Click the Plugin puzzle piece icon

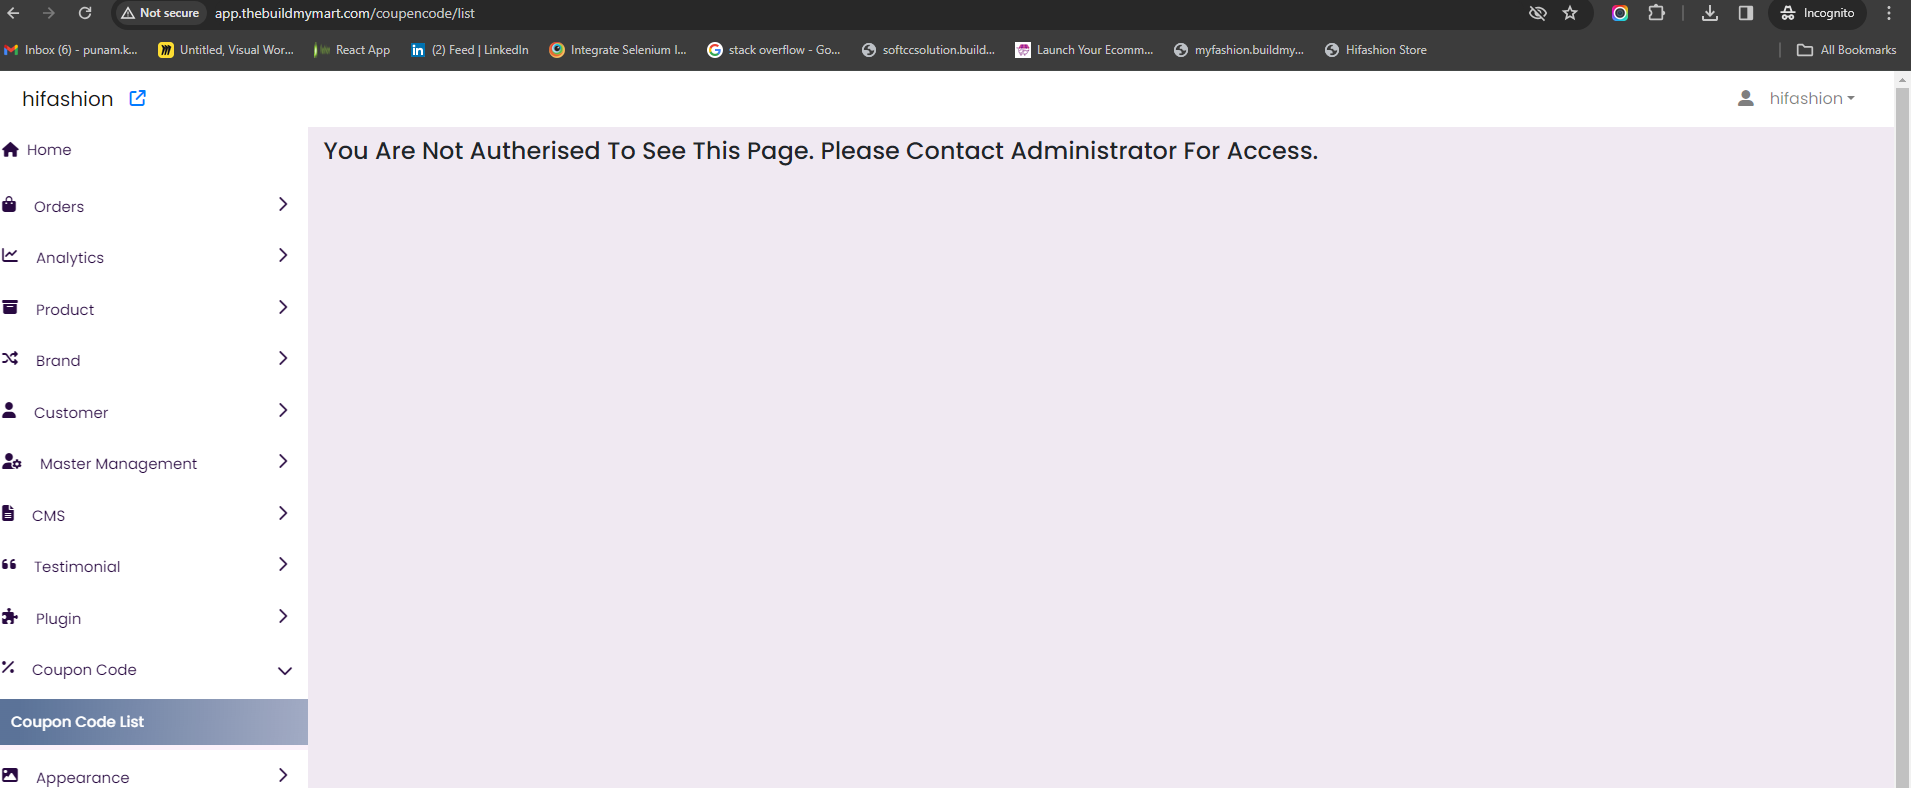click(10, 616)
